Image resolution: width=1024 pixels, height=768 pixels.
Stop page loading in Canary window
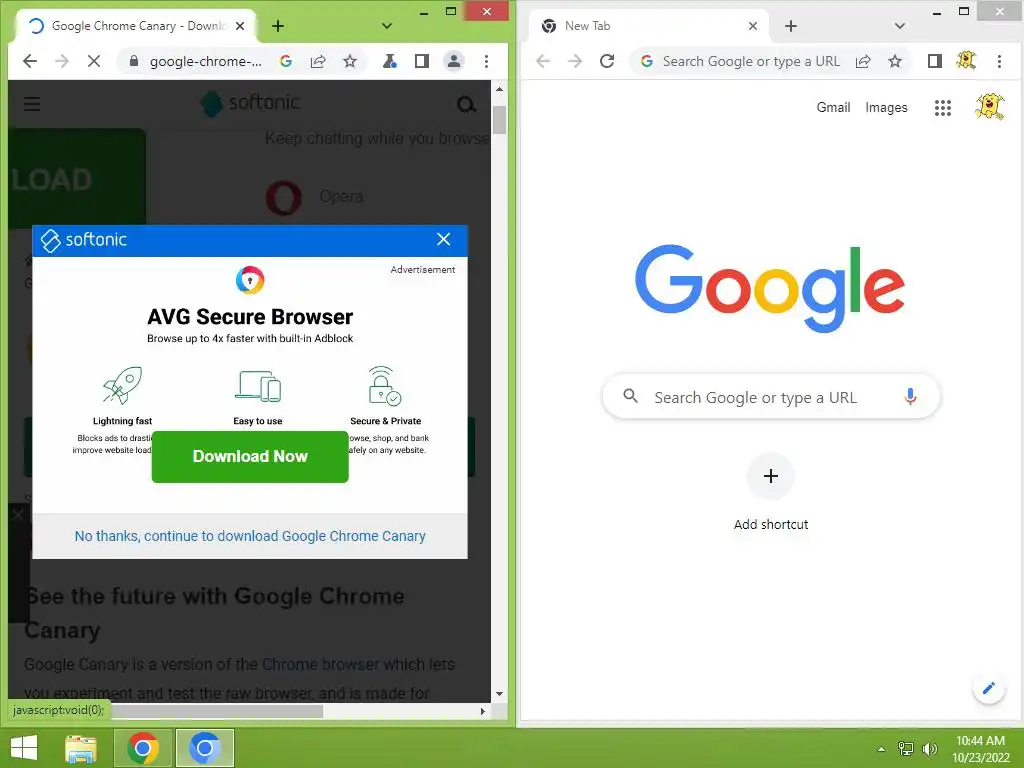tap(94, 61)
